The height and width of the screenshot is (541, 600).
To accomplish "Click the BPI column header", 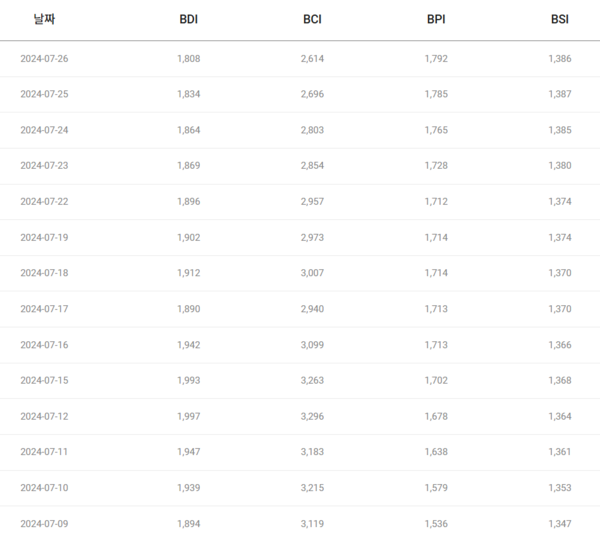I will point(436,19).
